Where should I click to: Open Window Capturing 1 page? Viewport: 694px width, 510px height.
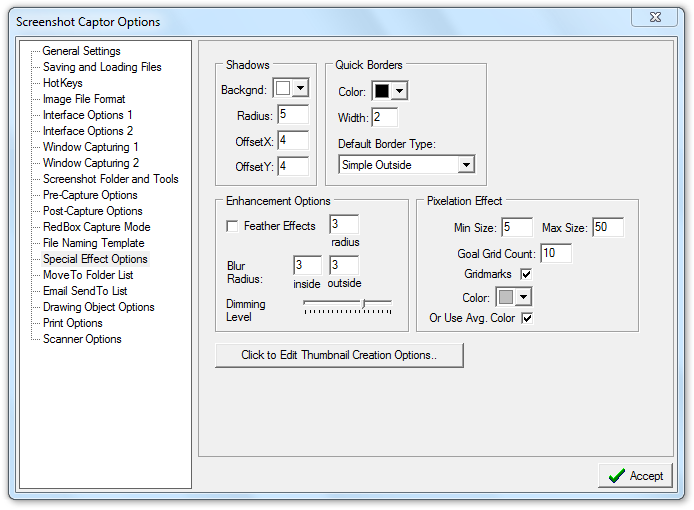[x=91, y=147]
